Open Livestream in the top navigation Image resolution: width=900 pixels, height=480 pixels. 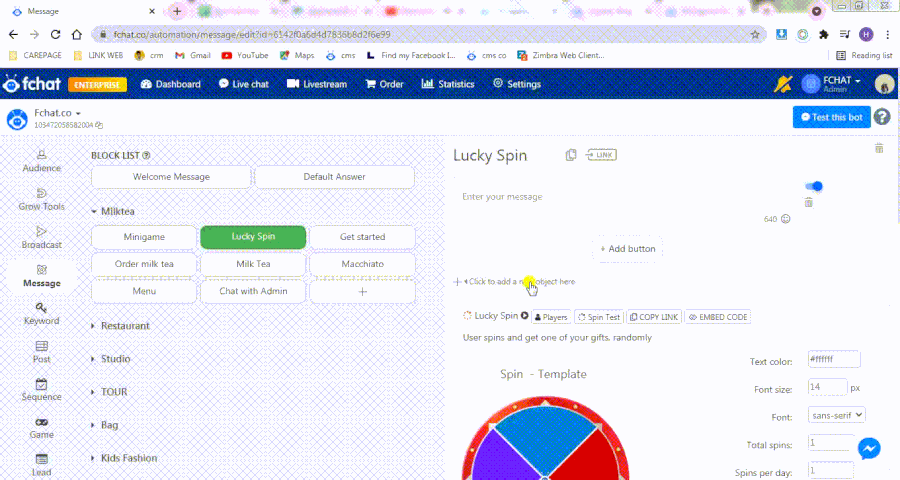coord(317,84)
